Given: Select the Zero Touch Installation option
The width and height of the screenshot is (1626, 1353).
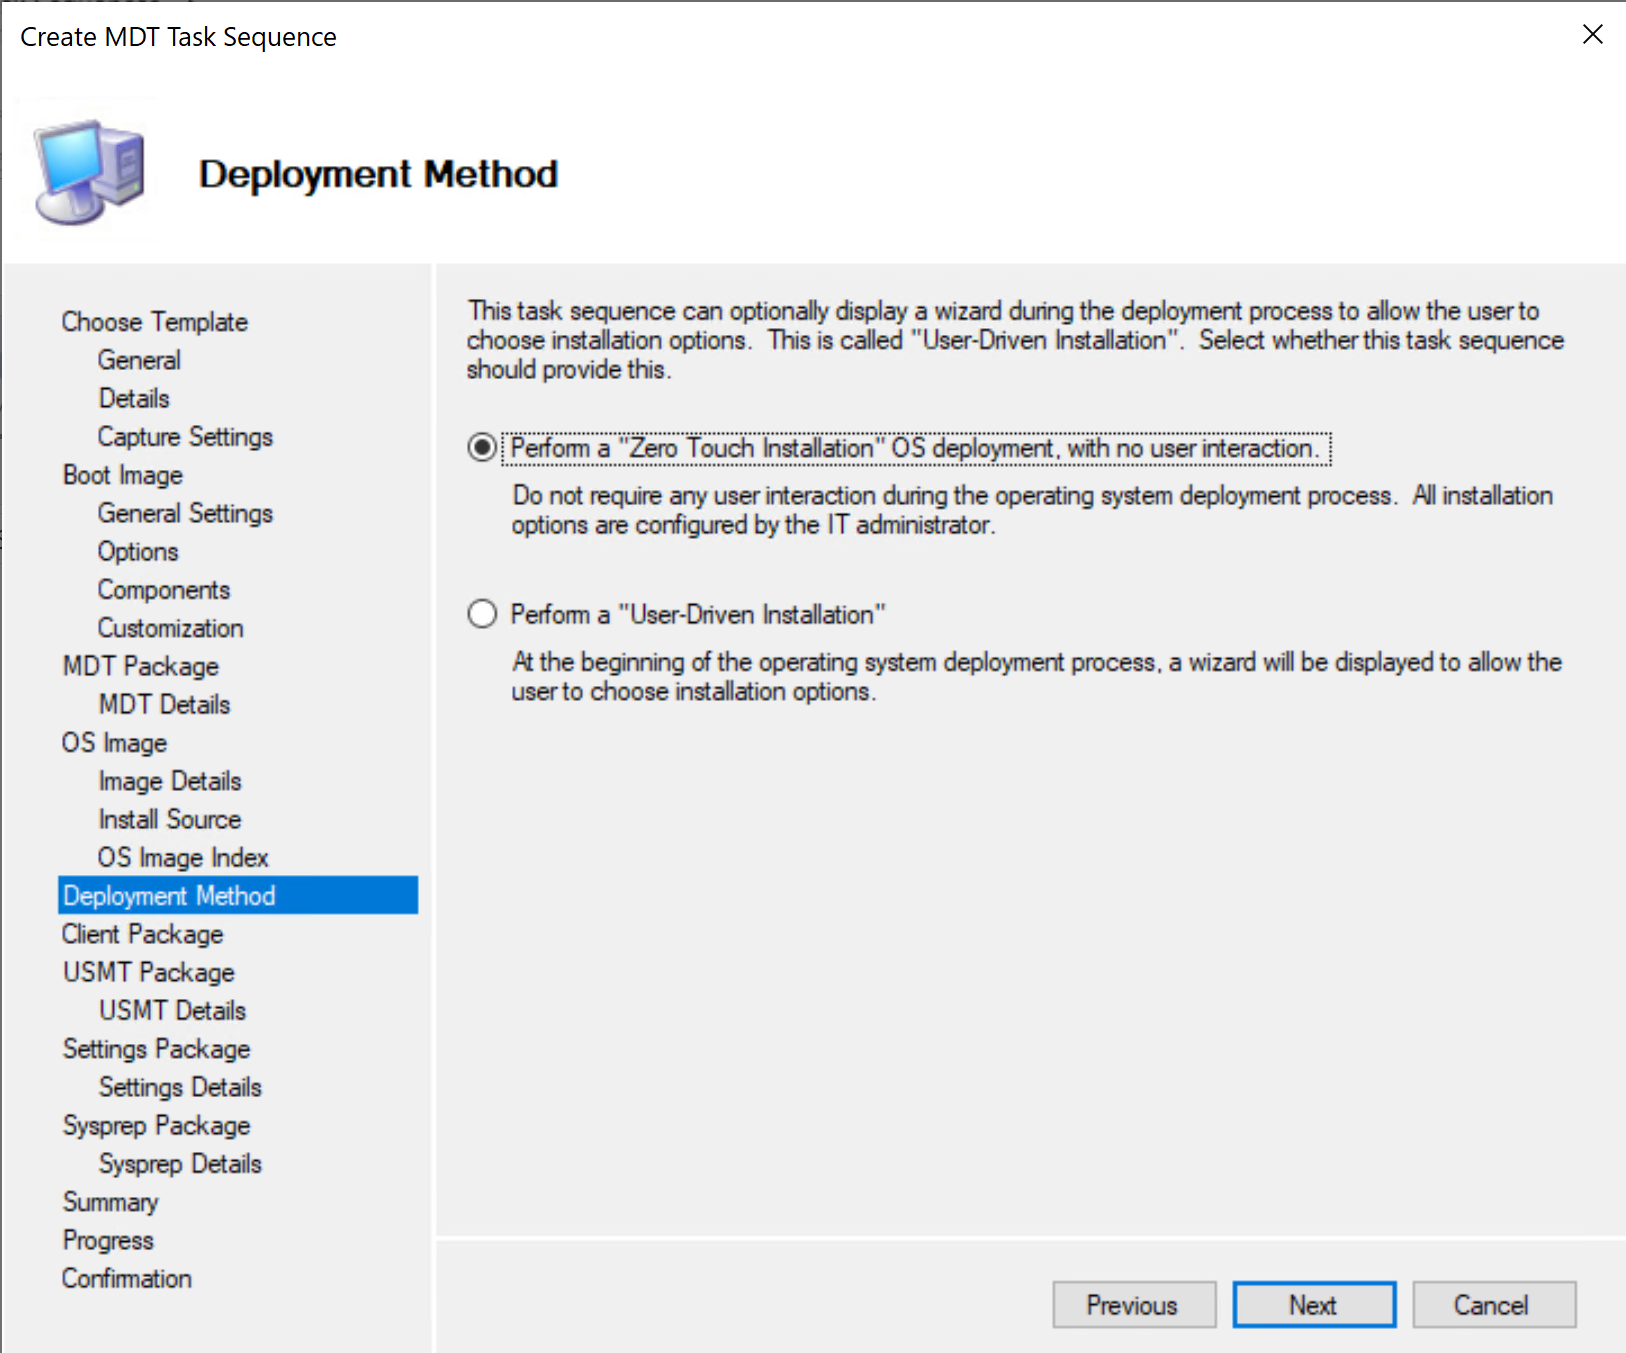Looking at the screenshot, I should tap(482, 448).
